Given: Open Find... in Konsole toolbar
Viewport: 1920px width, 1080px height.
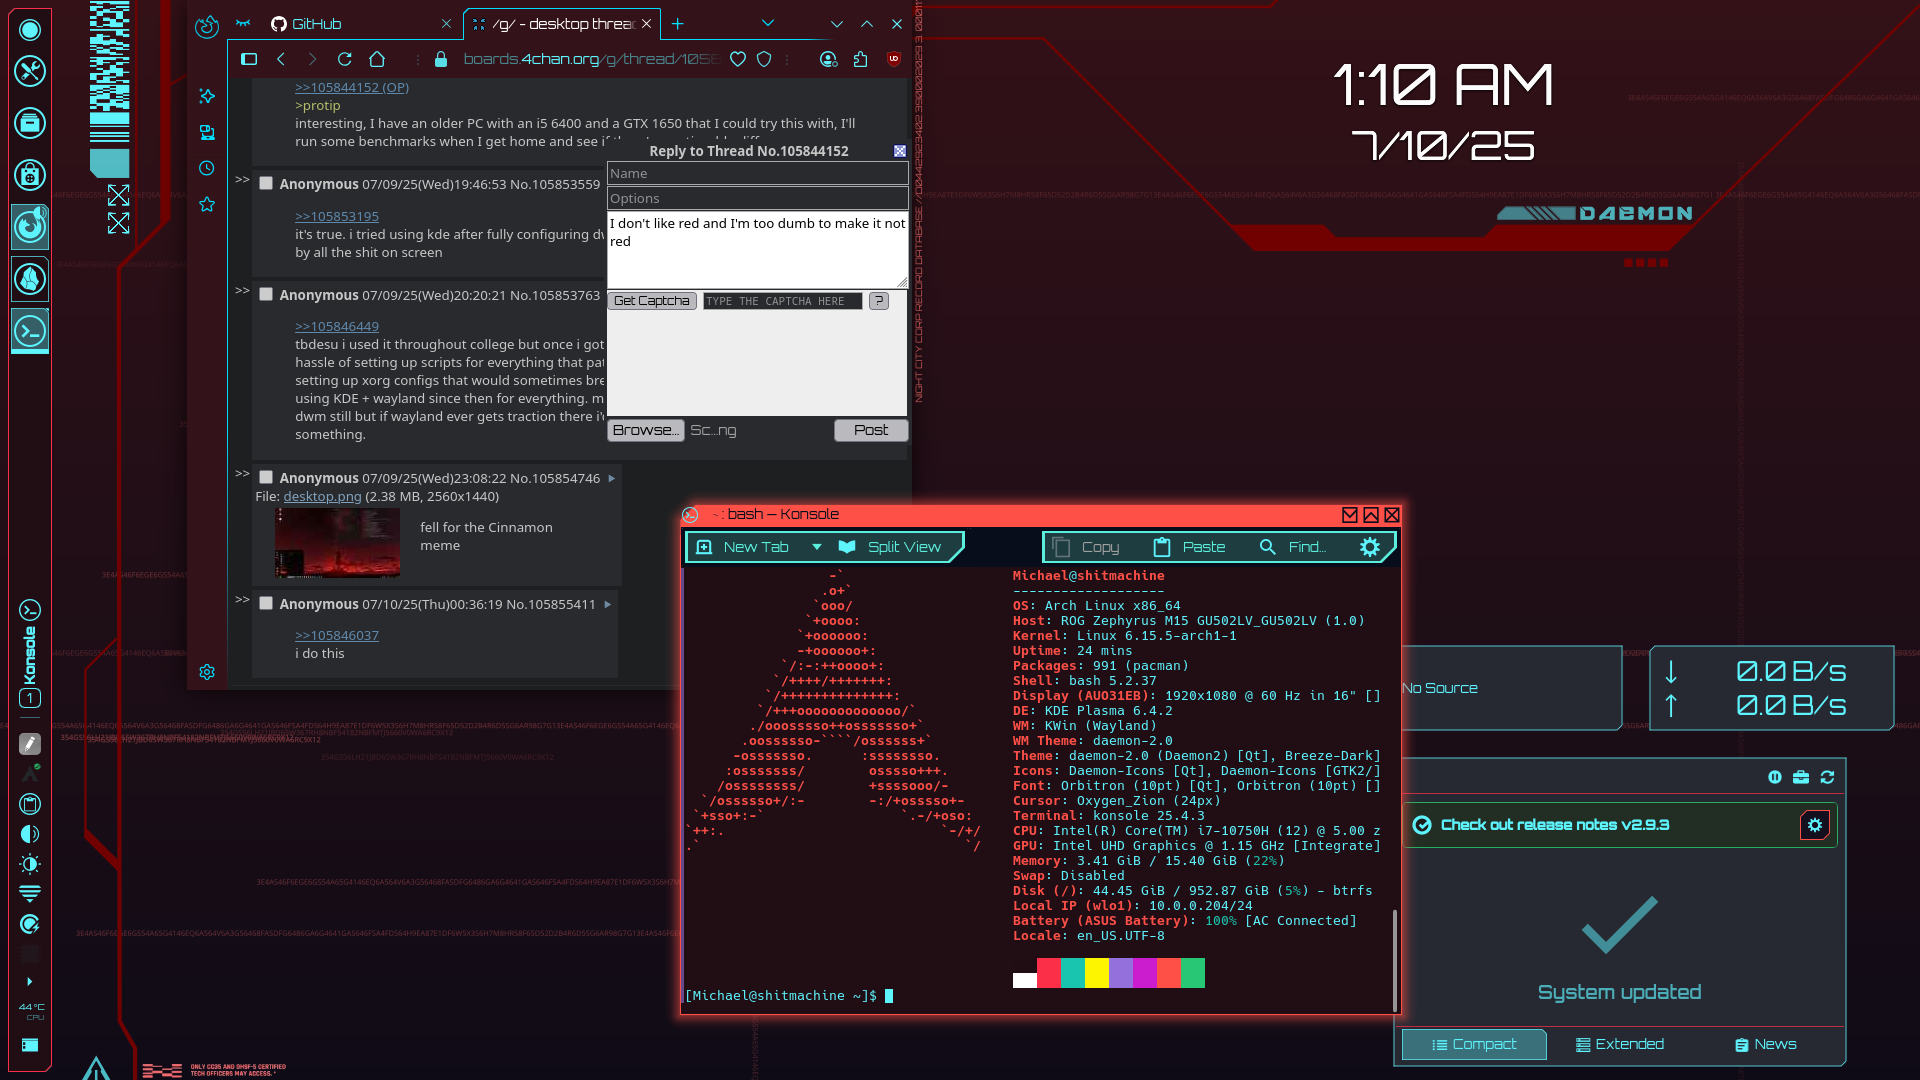Looking at the screenshot, I should [1293, 547].
